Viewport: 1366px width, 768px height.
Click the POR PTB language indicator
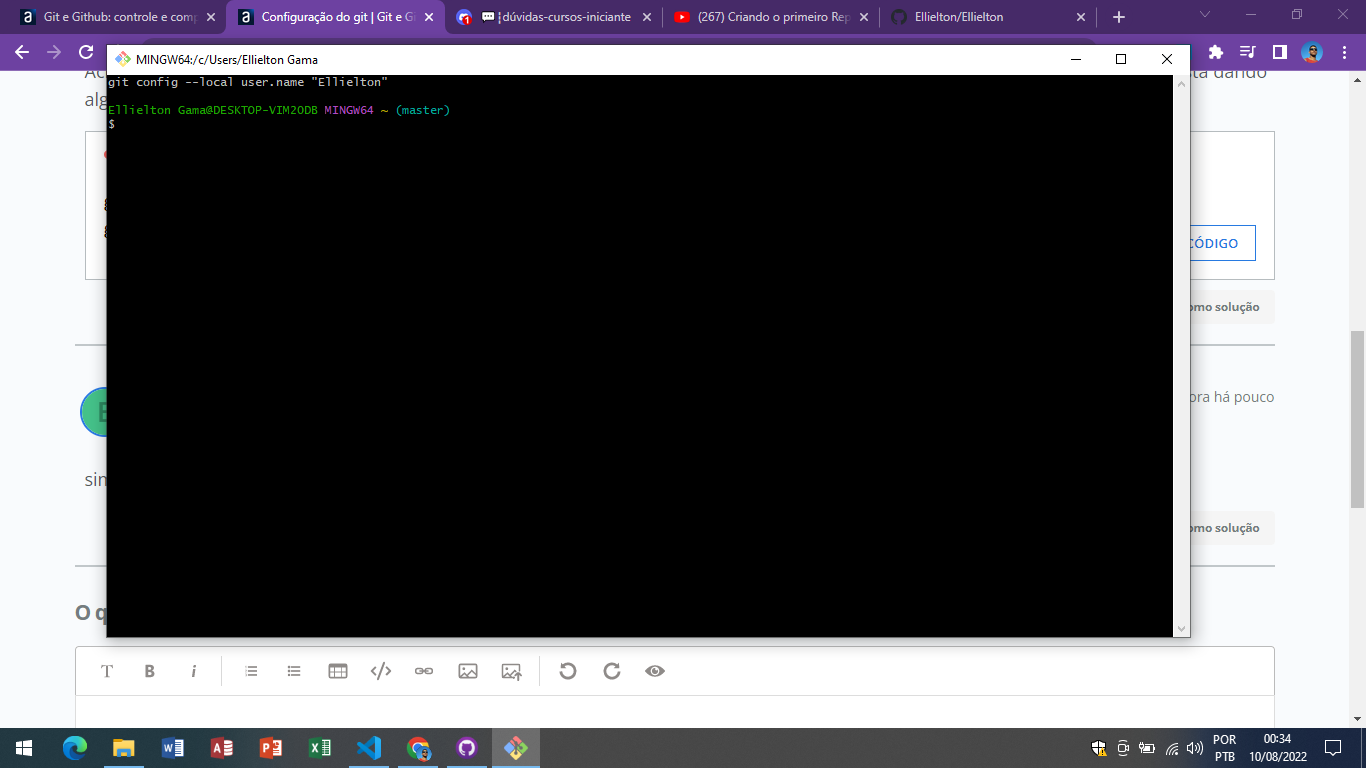point(1225,748)
